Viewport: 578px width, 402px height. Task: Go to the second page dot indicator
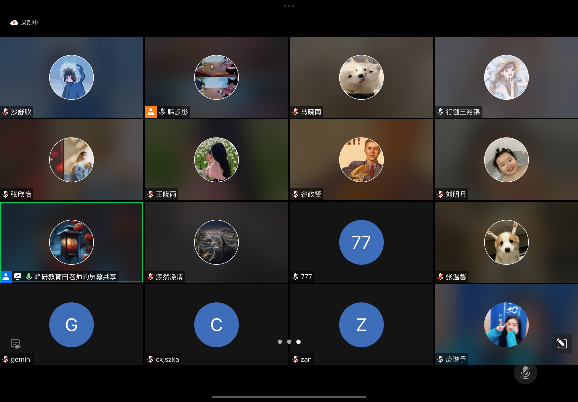289,342
